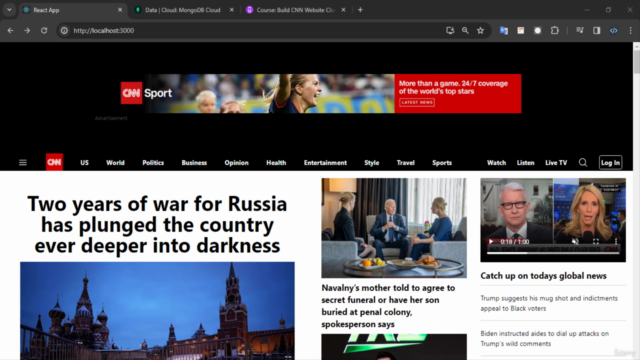Open the Biden meeting photo
The height and width of the screenshot is (360, 640).
click(394, 228)
